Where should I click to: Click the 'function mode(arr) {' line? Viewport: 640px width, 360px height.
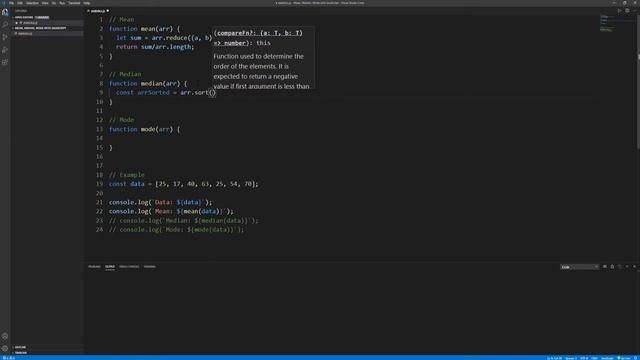144,129
